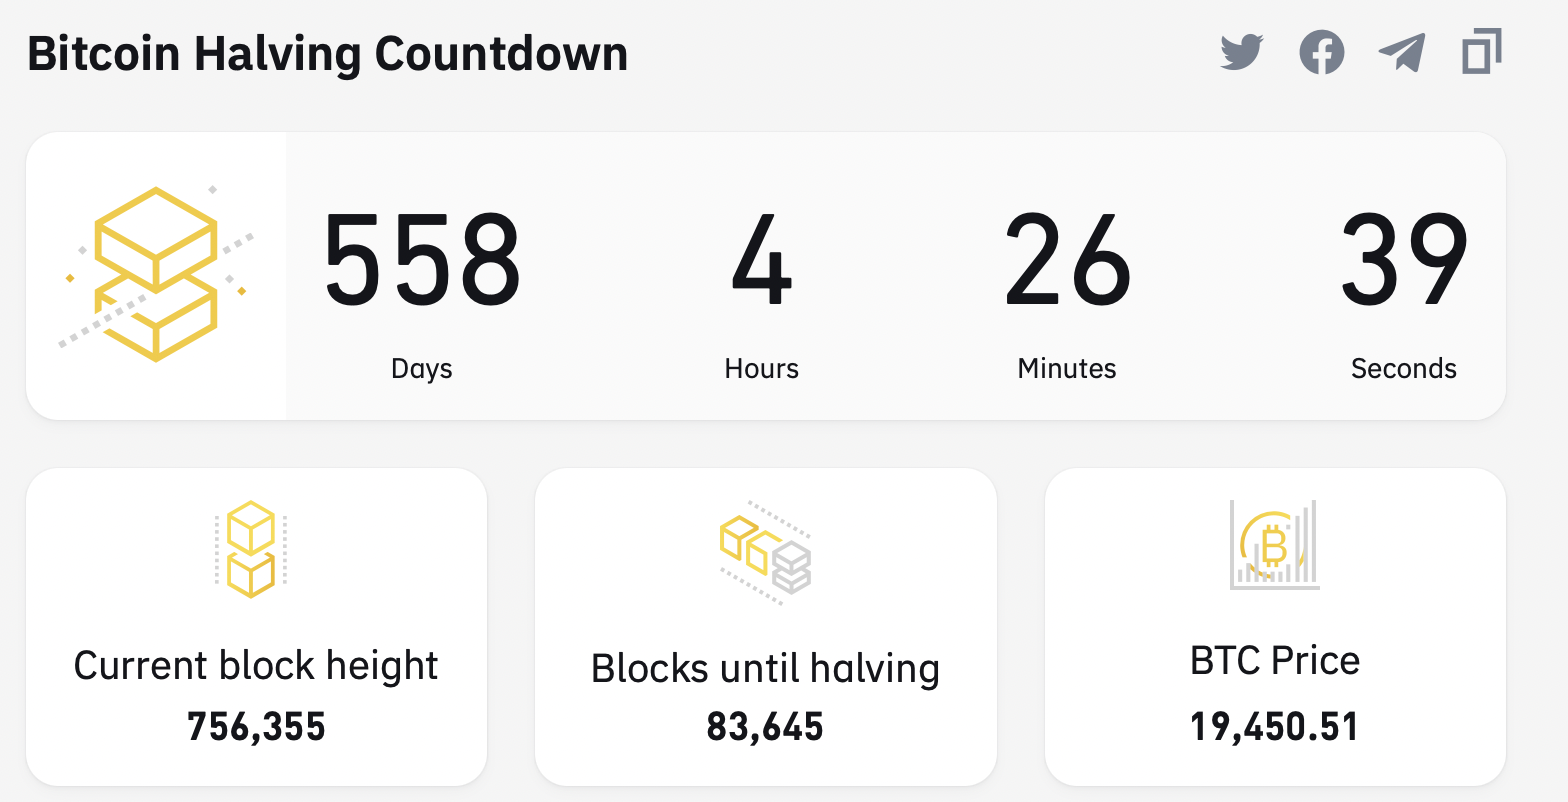The height and width of the screenshot is (802, 1568).
Task: Share countdown via Telegram
Action: tap(1401, 52)
